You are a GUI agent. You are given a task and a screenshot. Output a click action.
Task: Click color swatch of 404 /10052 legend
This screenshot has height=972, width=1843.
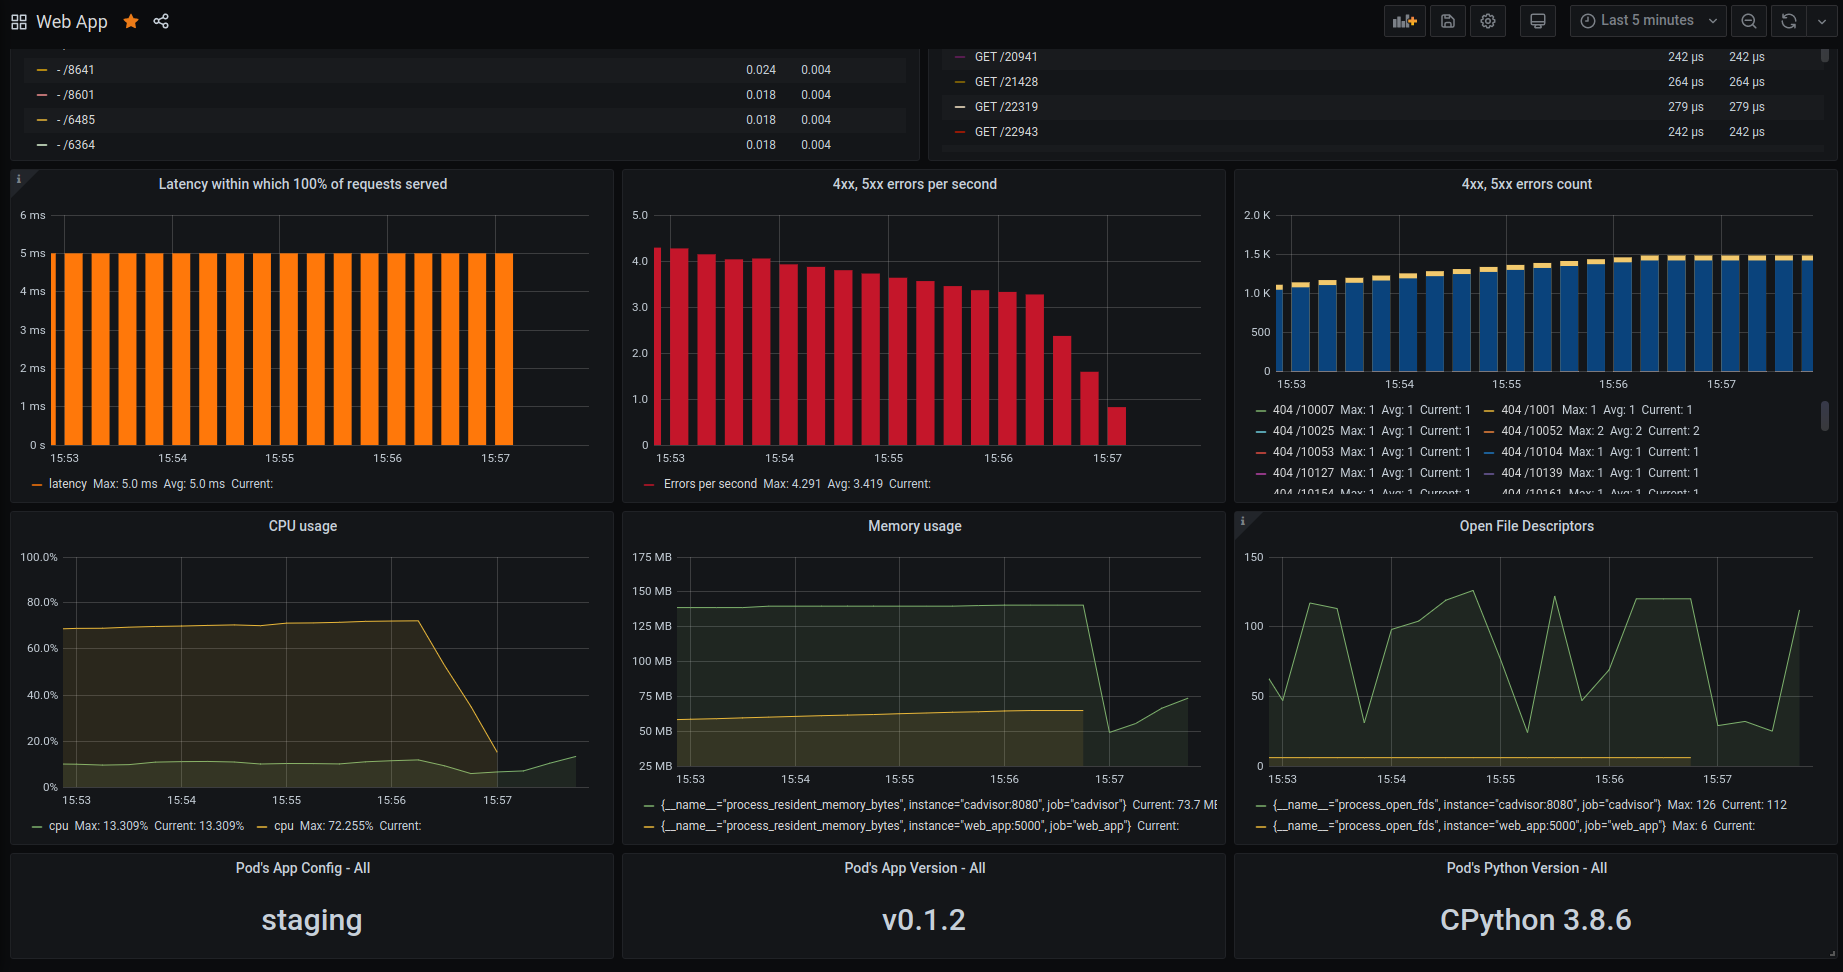tap(1490, 431)
